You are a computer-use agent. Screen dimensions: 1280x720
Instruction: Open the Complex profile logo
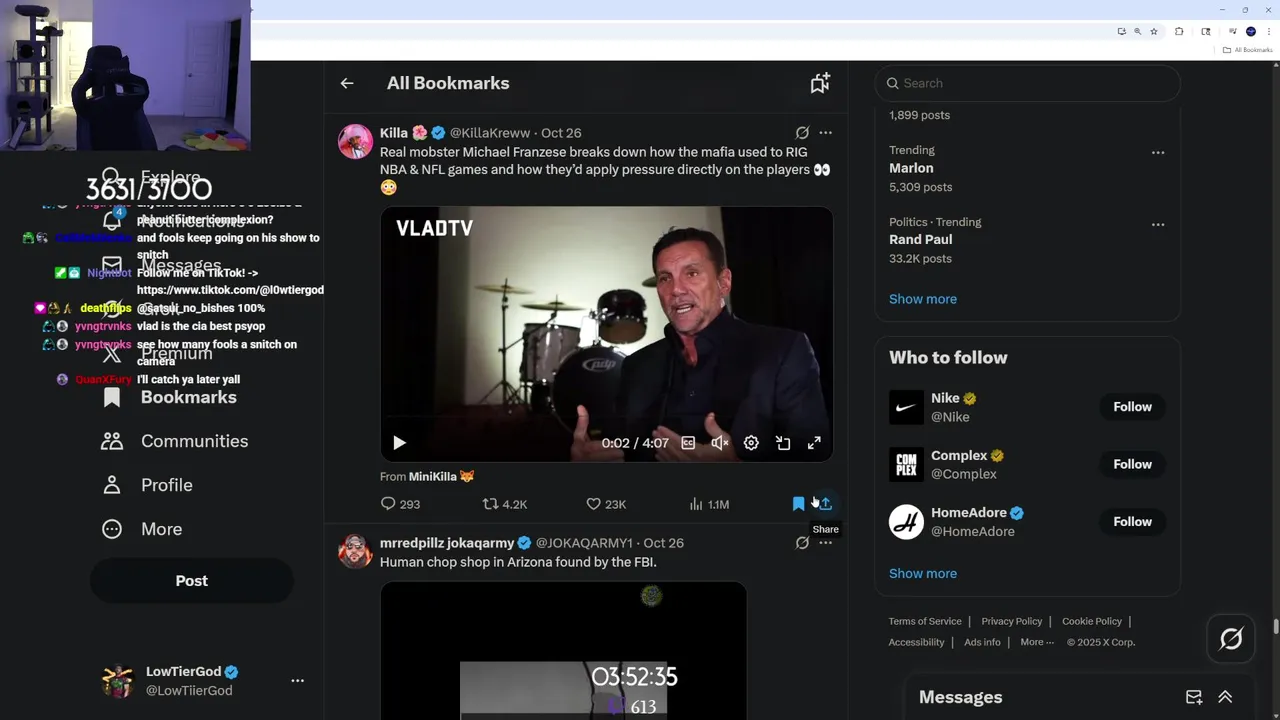click(906, 464)
